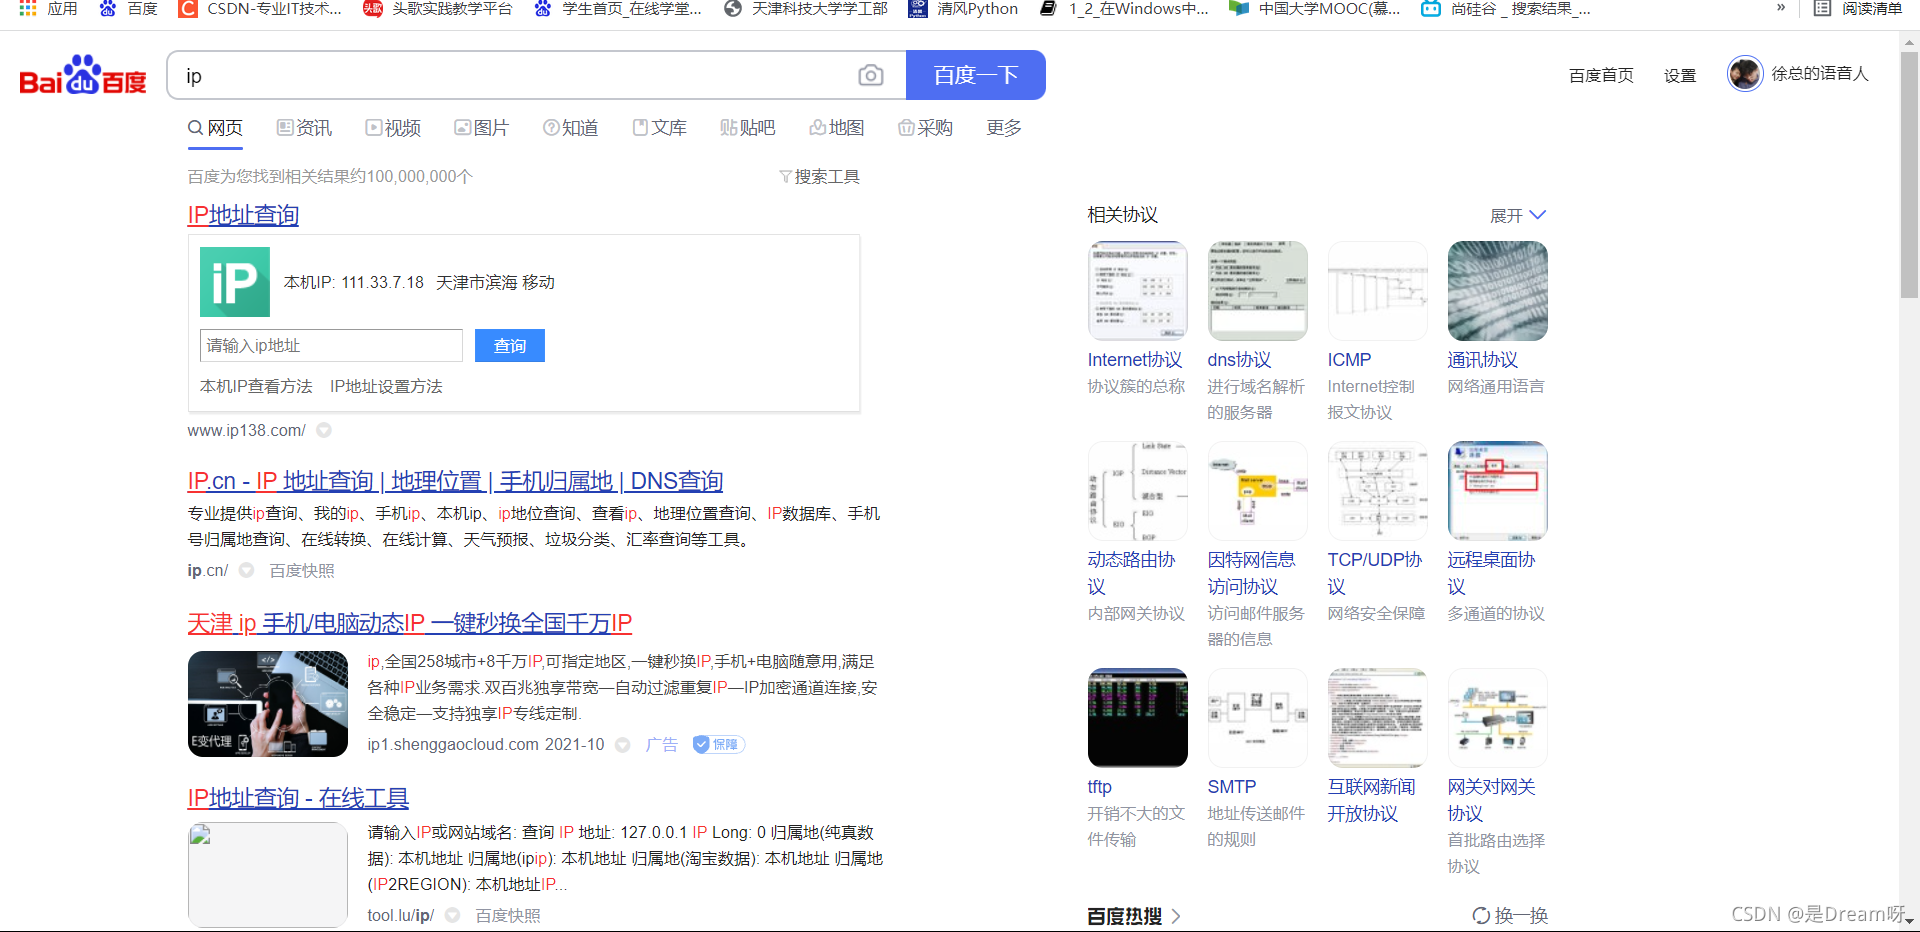This screenshot has height=932, width=1920.
Task: Open the 百度 bookmark in bookmarks bar
Action: (x=130, y=9)
